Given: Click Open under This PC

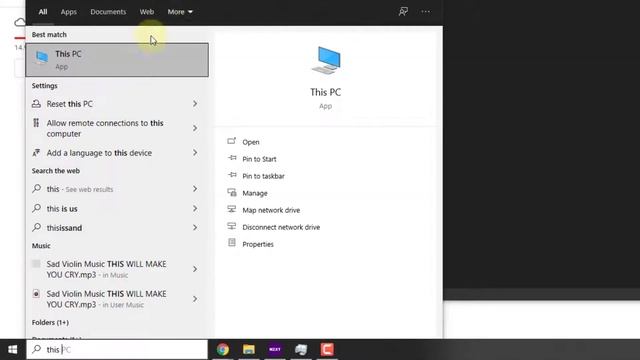Looking at the screenshot, I should [251, 142].
